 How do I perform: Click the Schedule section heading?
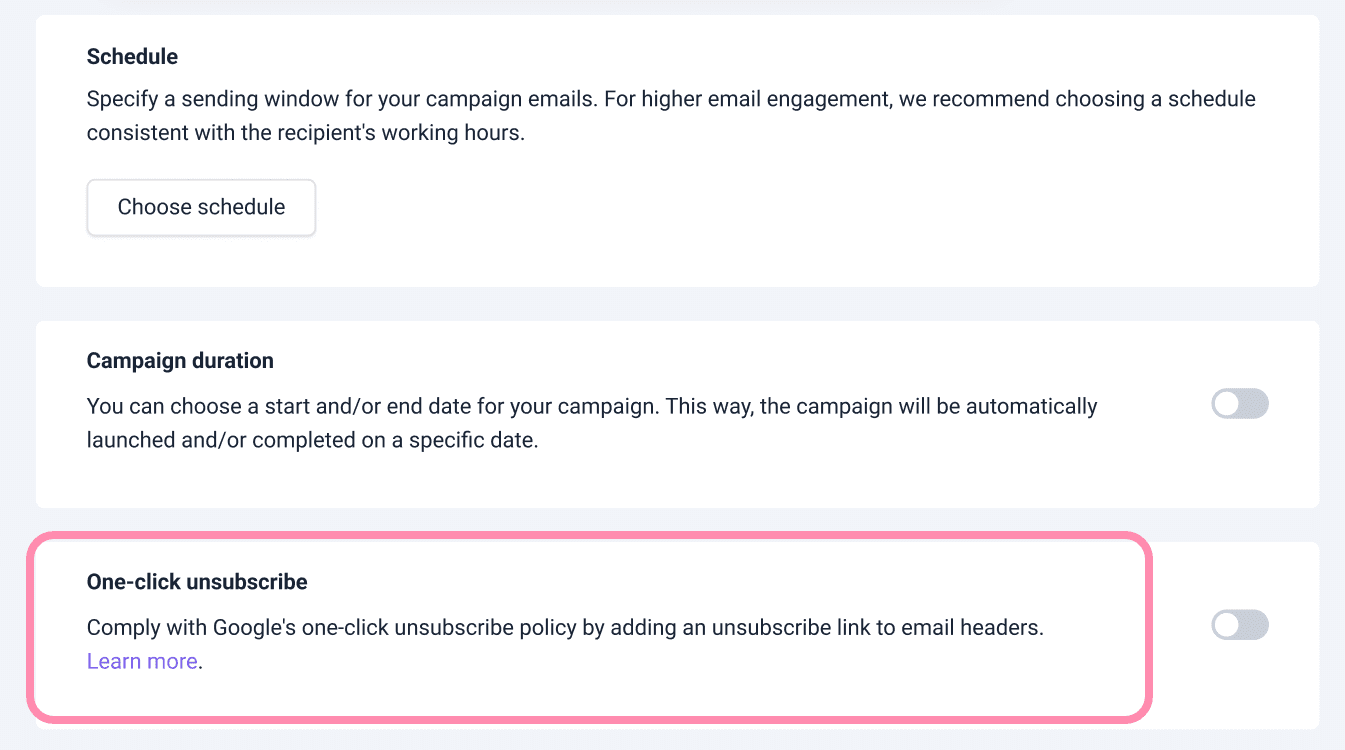(x=132, y=57)
